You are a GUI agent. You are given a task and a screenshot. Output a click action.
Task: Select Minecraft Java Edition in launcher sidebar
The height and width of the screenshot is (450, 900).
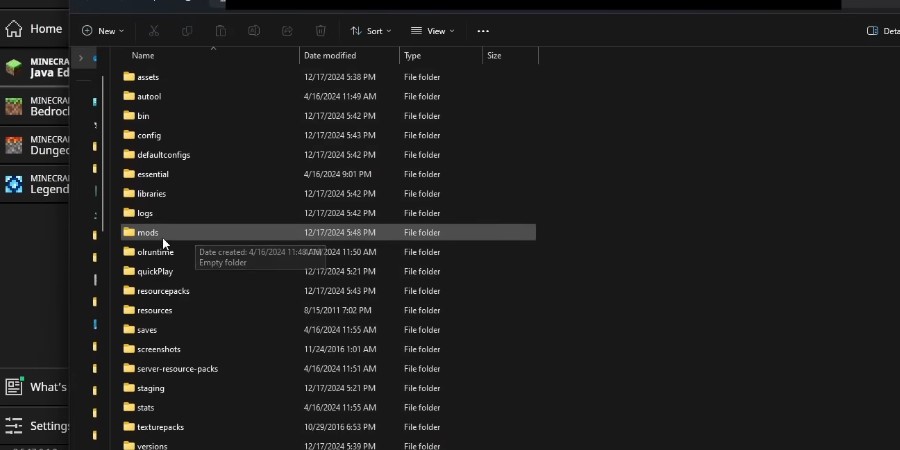coord(34,67)
